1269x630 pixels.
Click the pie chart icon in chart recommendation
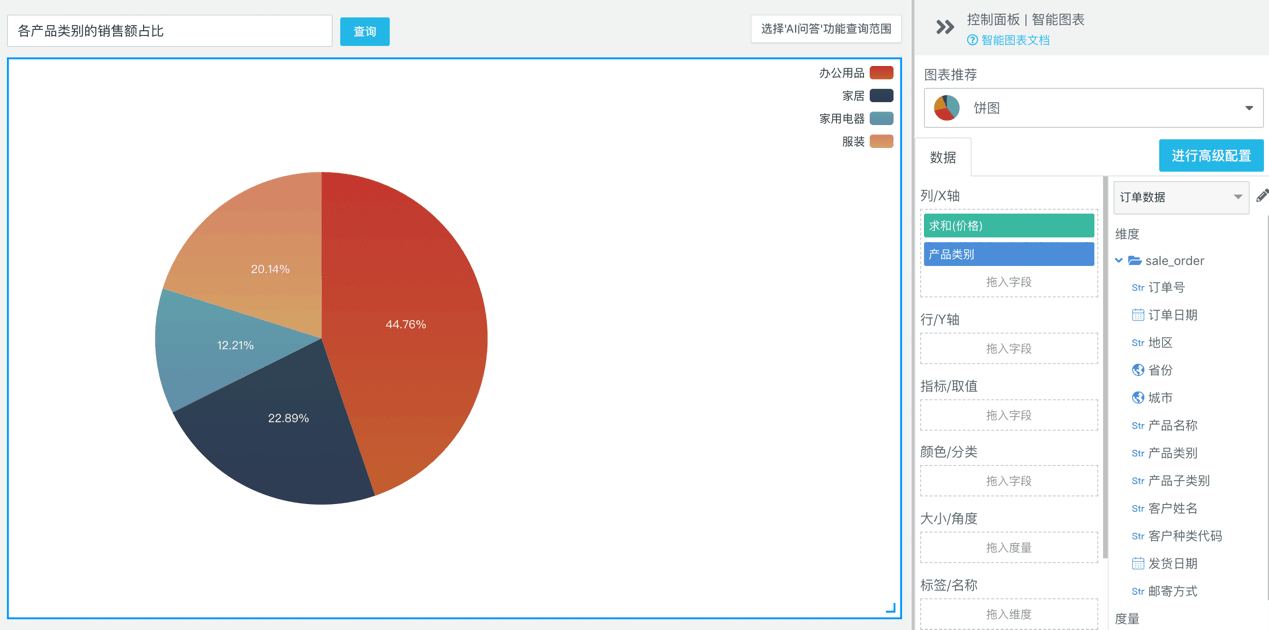[x=947, y=108]
